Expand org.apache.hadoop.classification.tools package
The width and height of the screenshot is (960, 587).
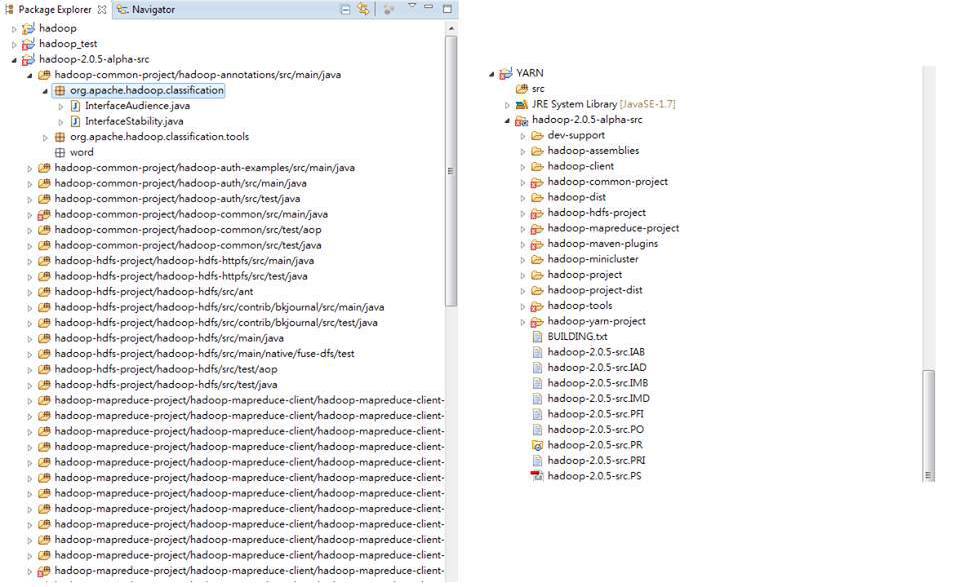point(45,137)
